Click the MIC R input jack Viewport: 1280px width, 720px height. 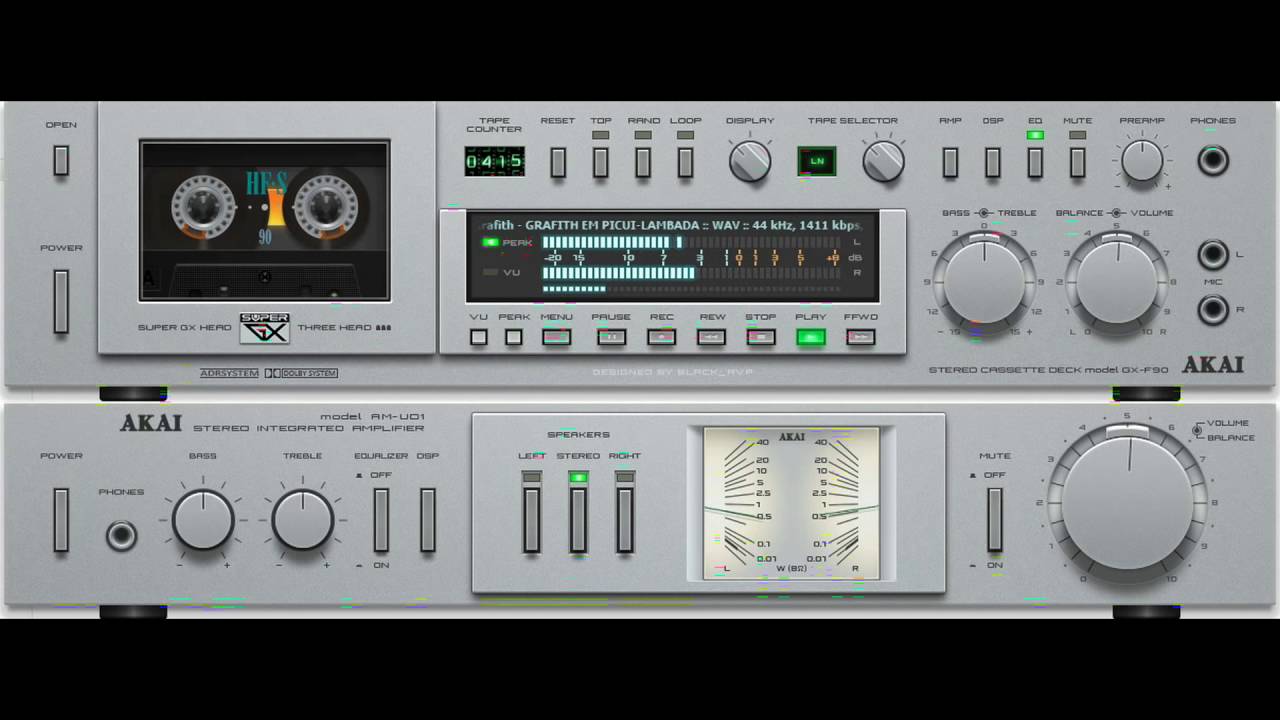(1213, 310)
